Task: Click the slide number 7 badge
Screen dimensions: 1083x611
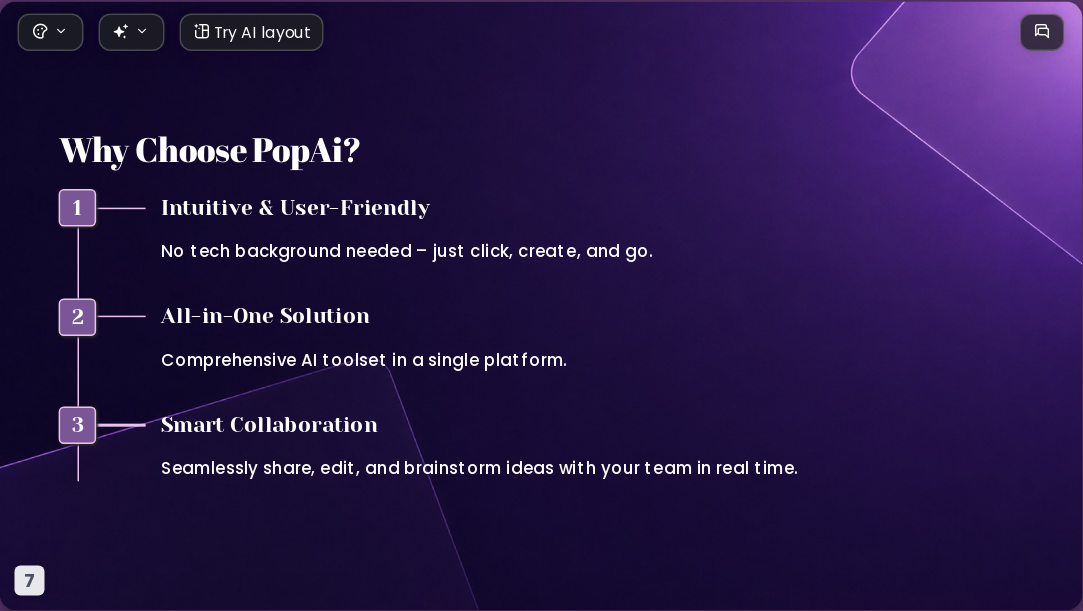Action: (30, 581)
